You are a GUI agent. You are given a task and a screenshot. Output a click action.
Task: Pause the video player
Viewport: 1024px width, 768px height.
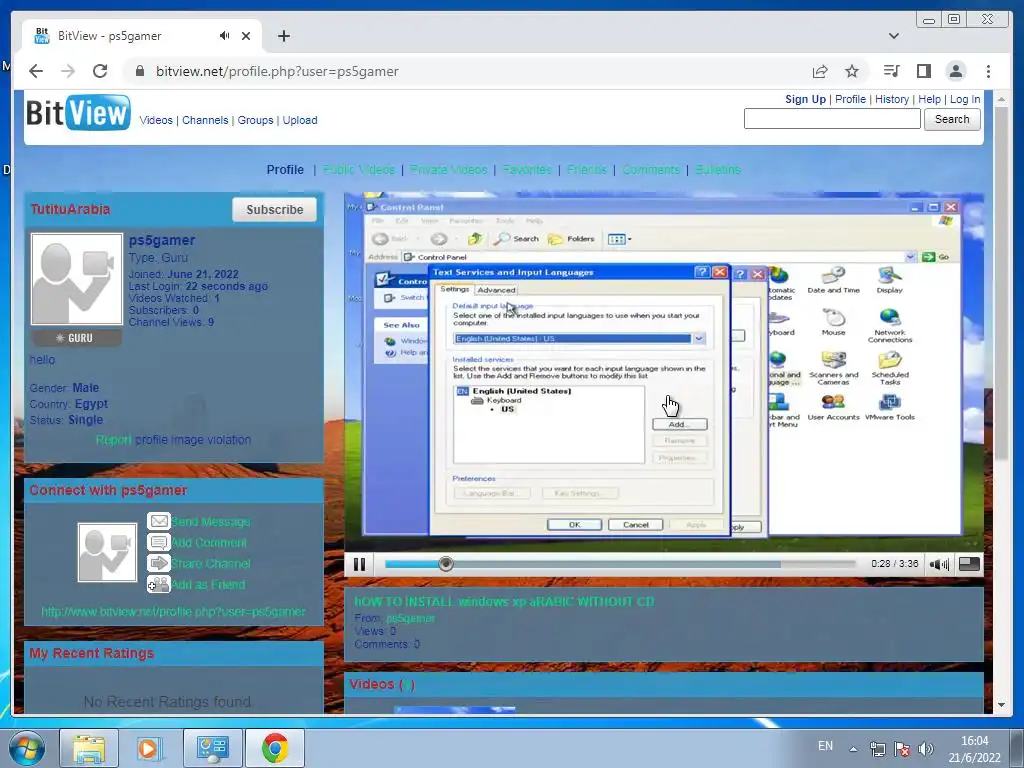359,564
